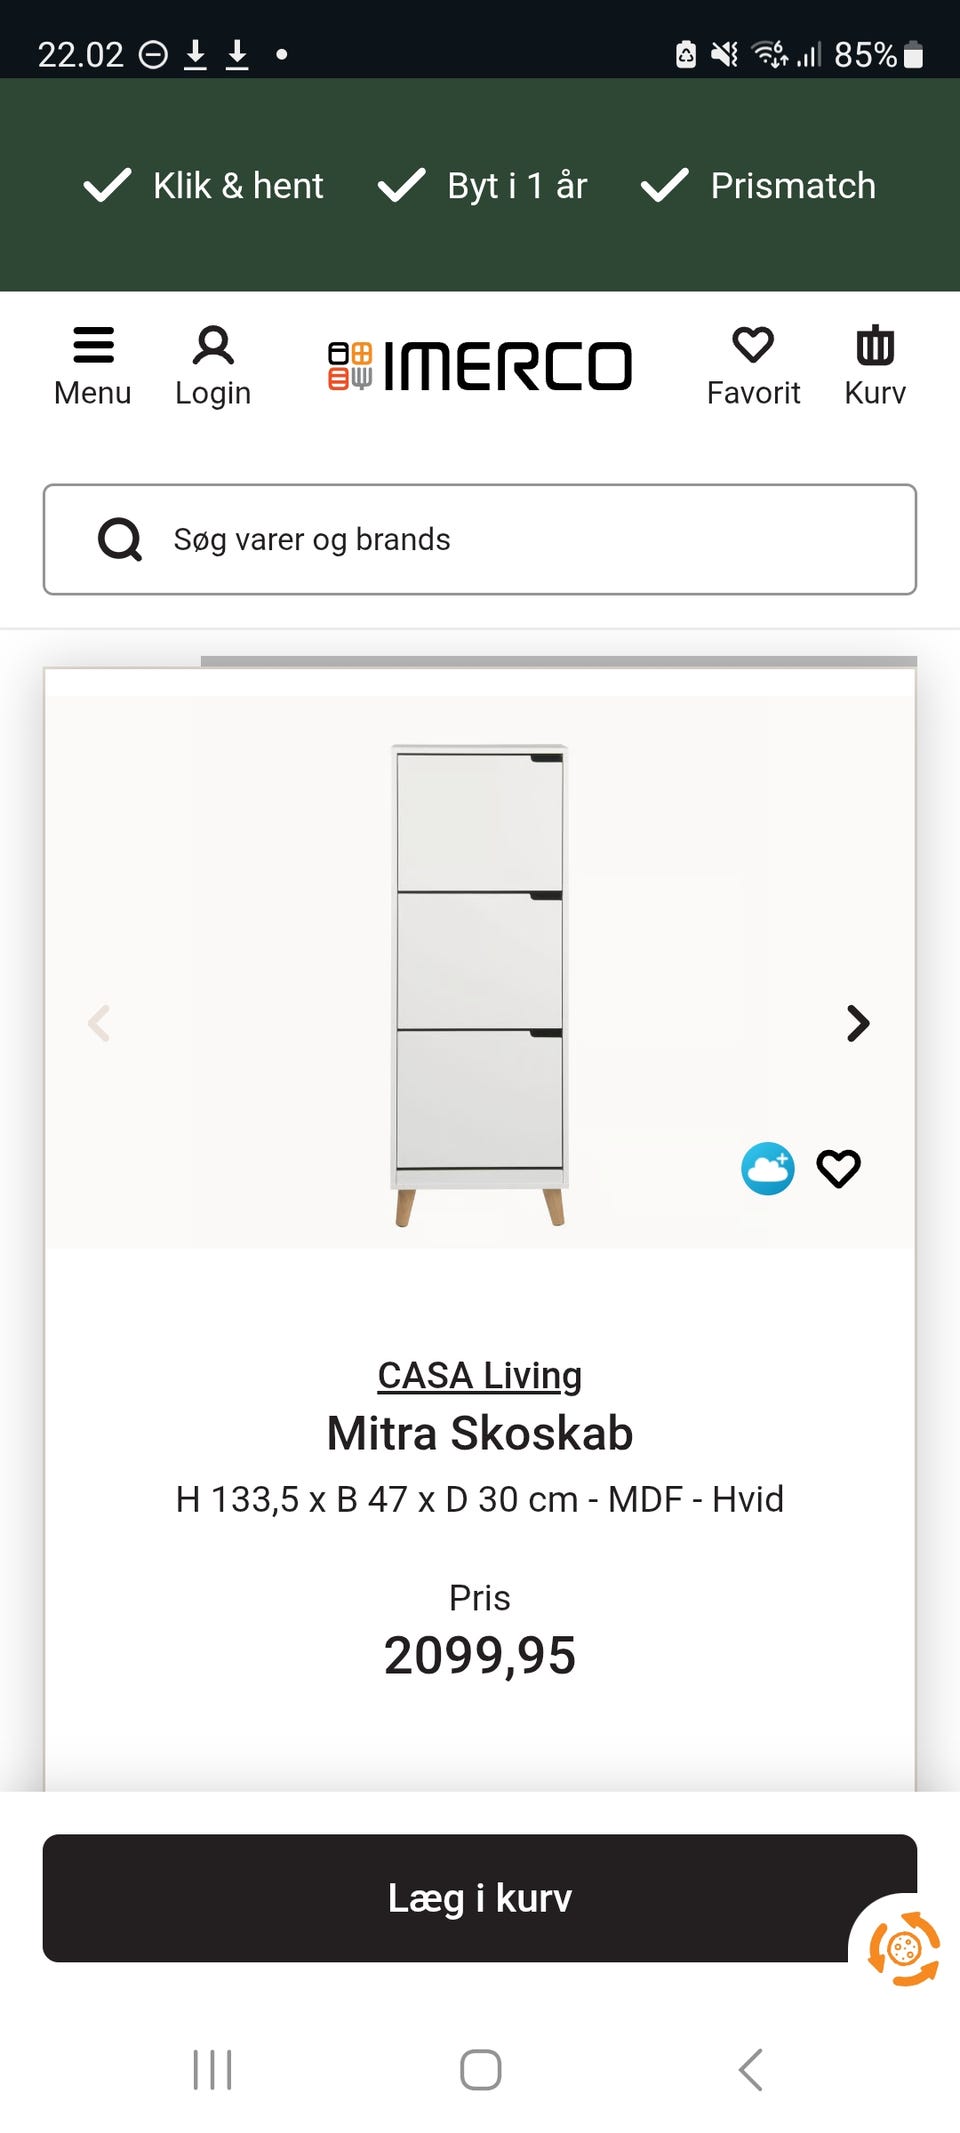
Task: Open the Kurv basket icon
Action: pos(875,347)
